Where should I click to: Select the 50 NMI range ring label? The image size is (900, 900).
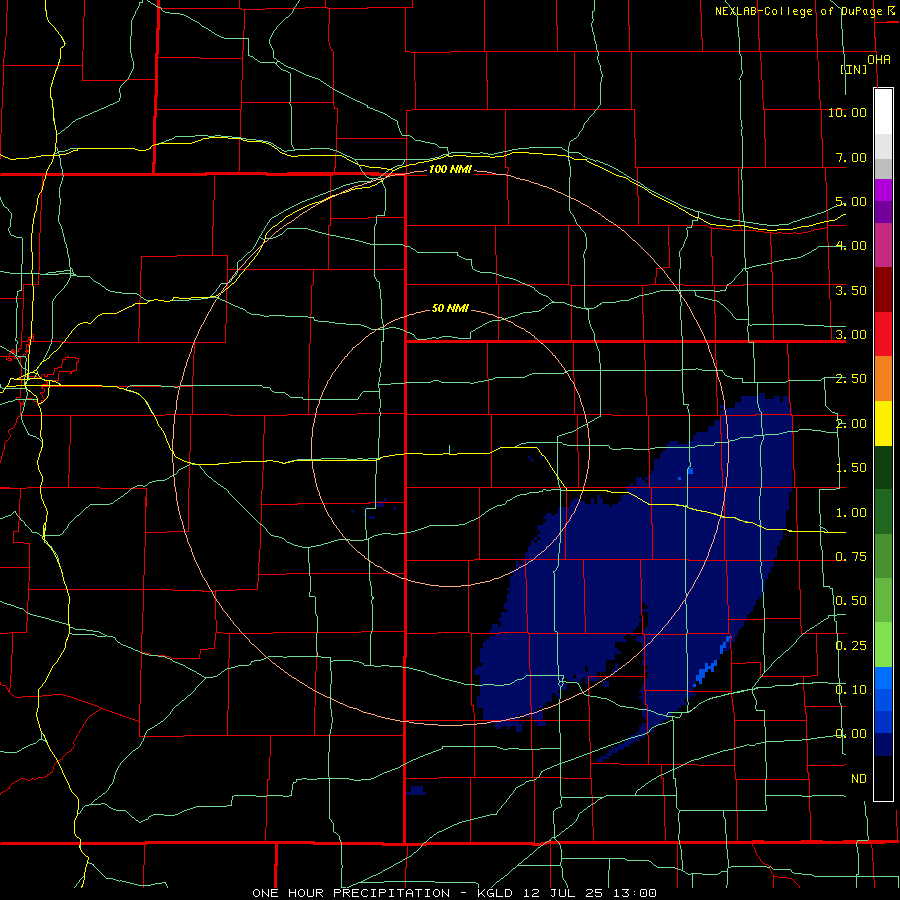pos(450,309)
